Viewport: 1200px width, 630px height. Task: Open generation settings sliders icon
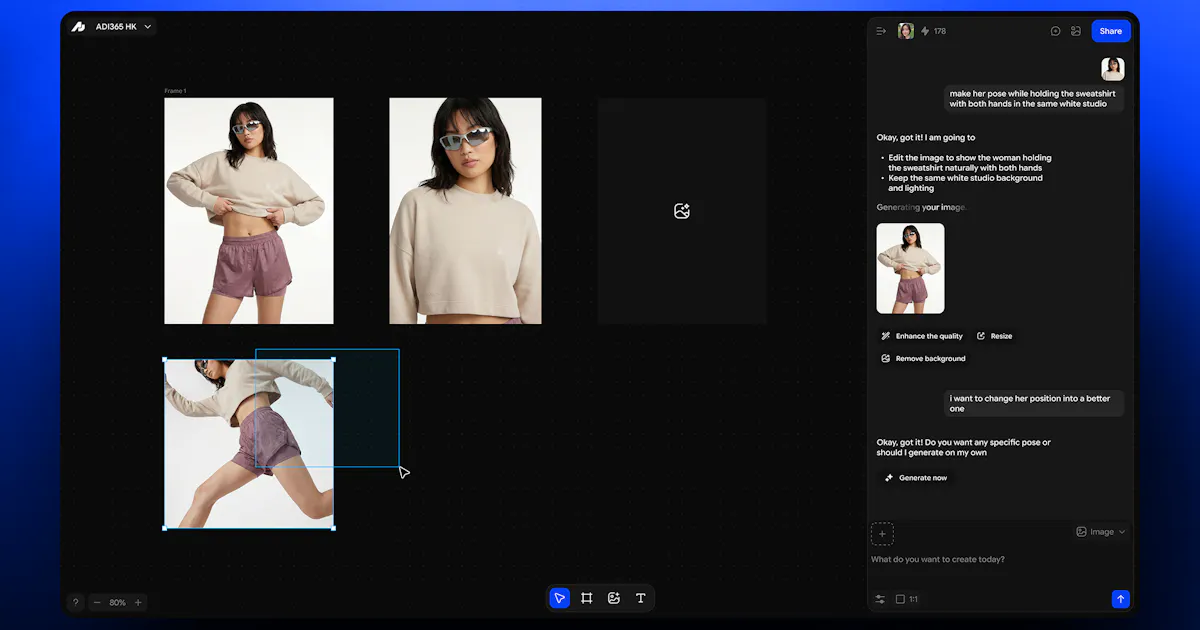[880, 599]
